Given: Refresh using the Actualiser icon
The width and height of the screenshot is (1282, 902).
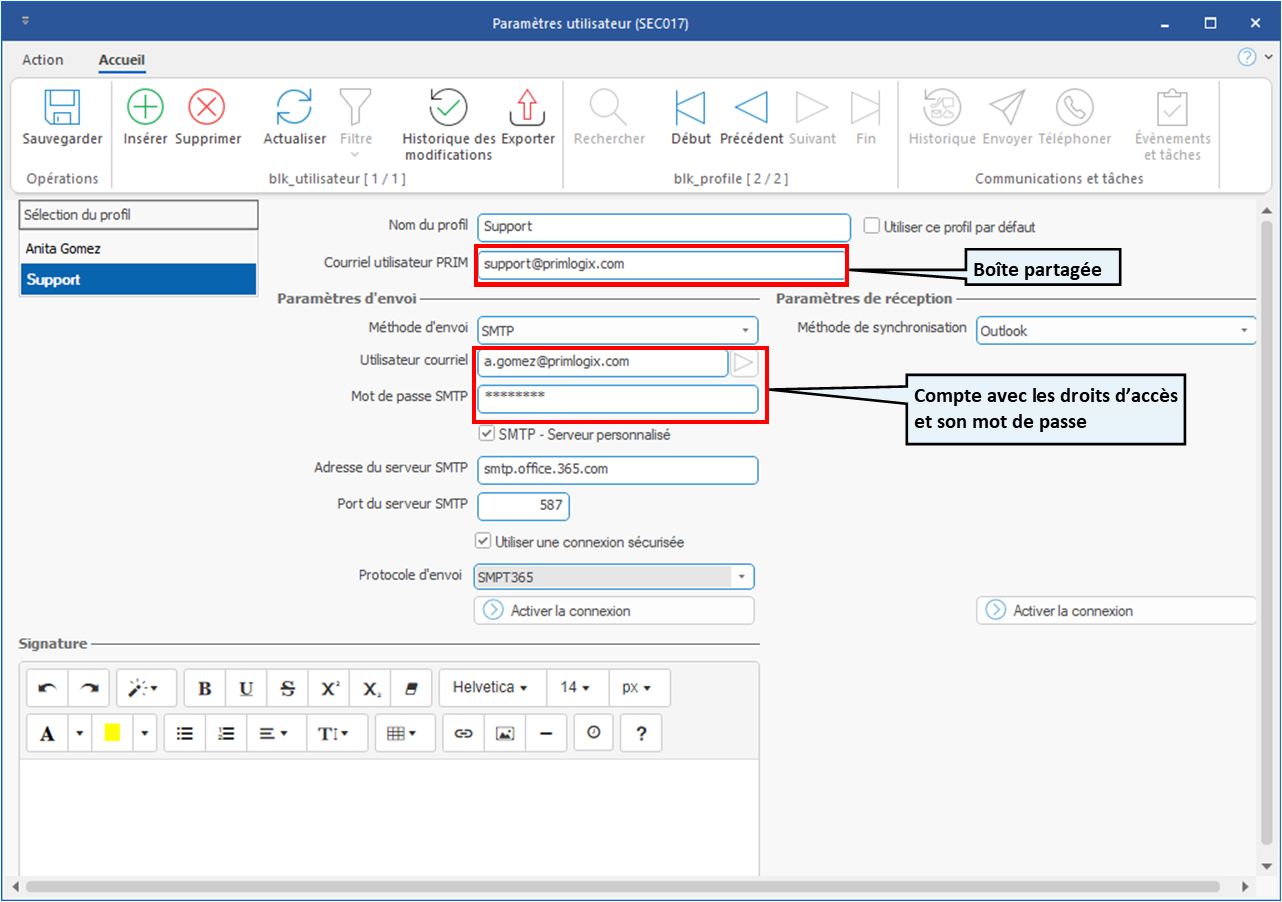Looking at the screenshot, I should (294, 108).
